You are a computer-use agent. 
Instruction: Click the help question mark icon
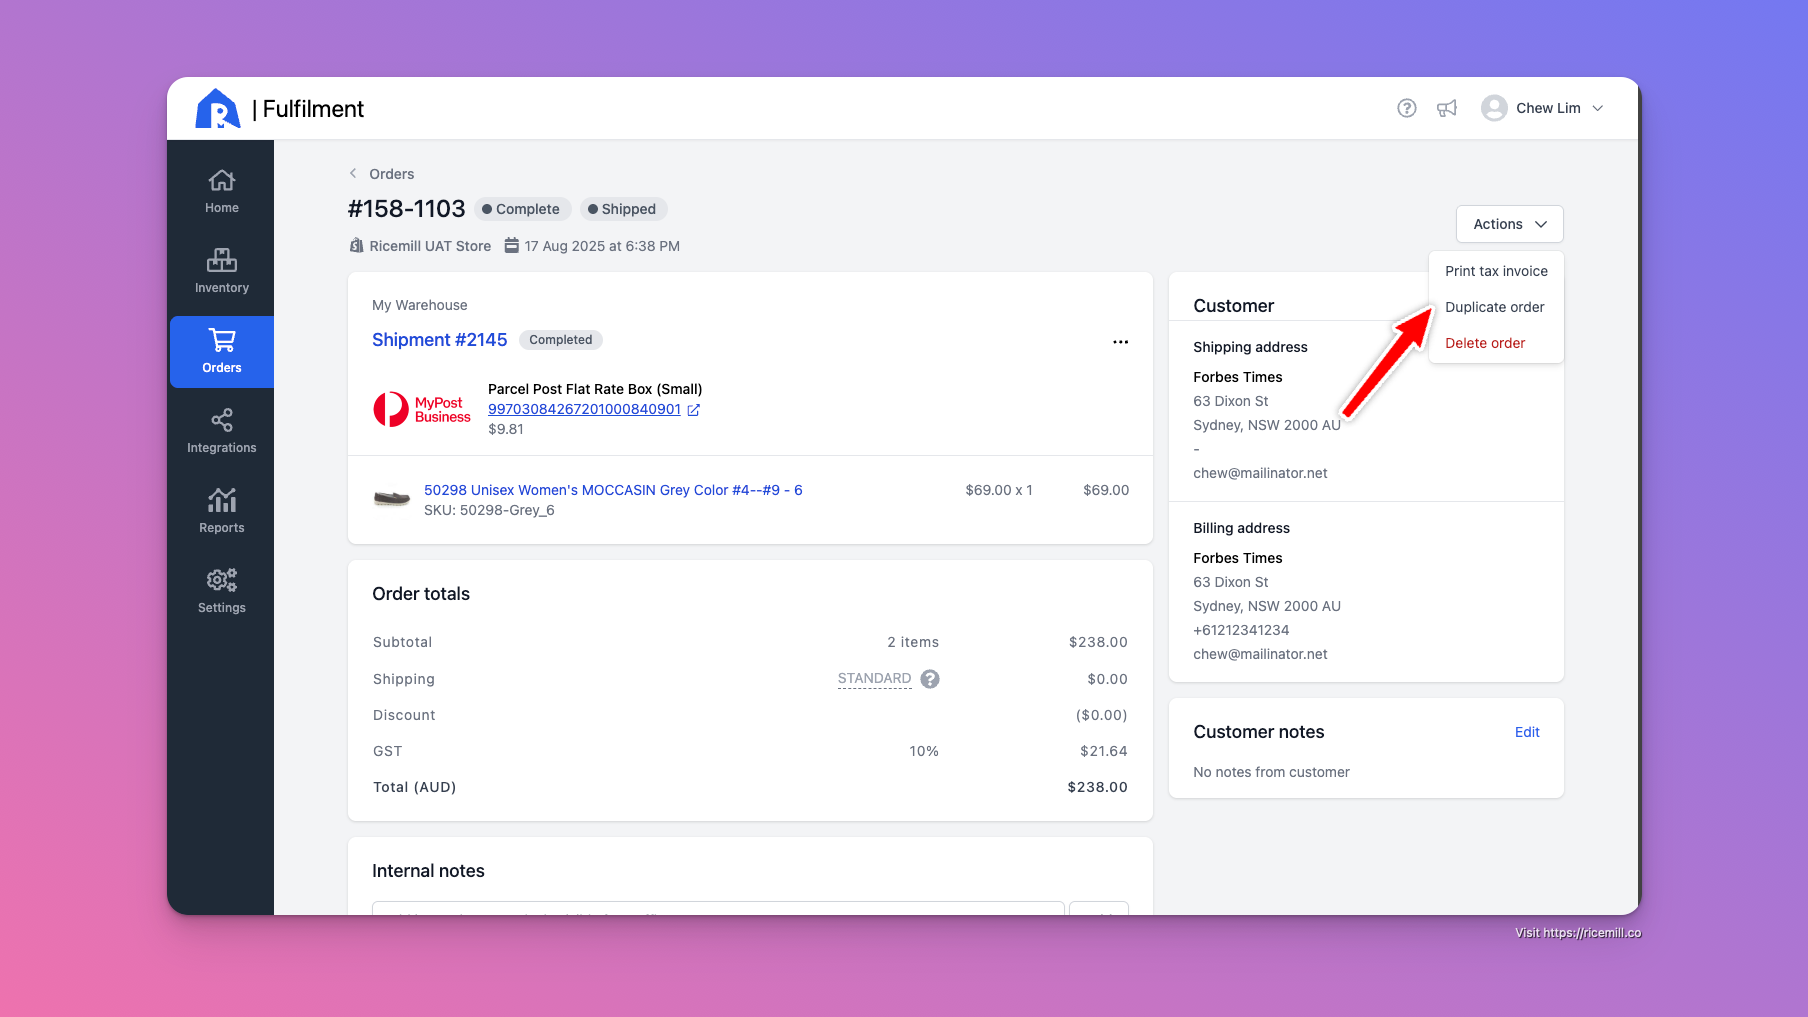tap(1406, 108)
